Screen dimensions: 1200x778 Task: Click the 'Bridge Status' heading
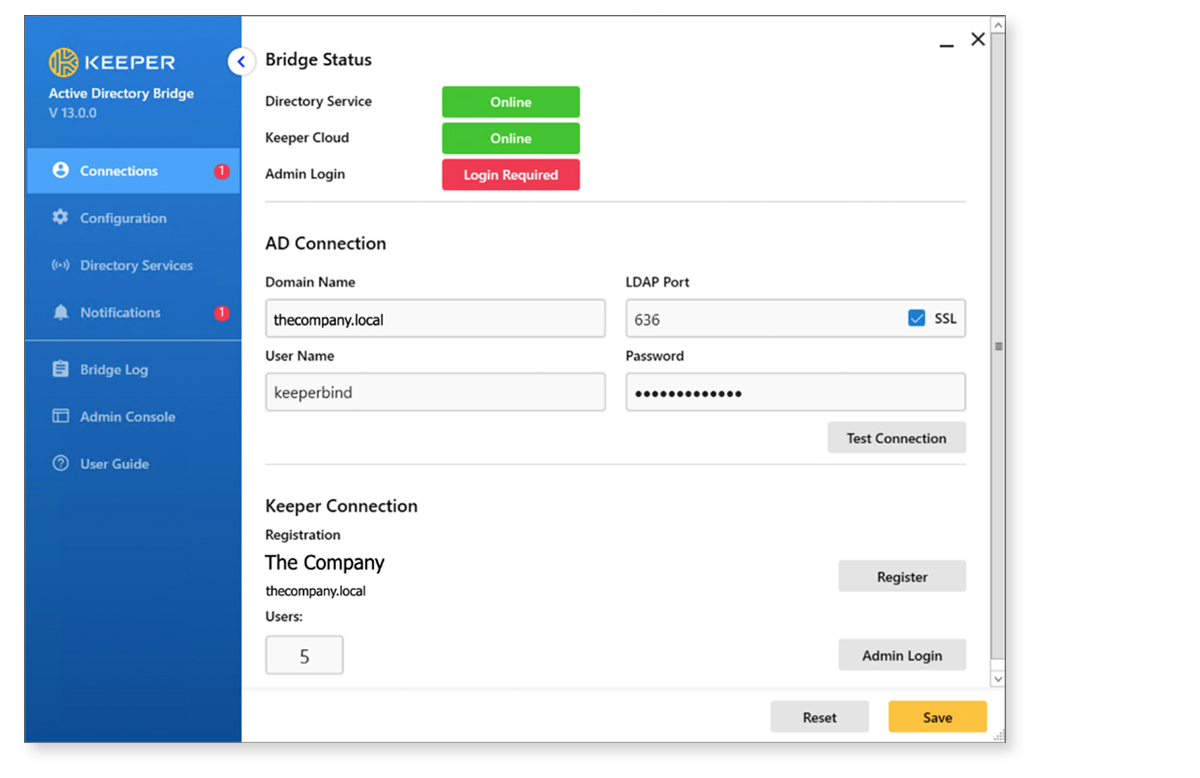[x=318, y=60]
